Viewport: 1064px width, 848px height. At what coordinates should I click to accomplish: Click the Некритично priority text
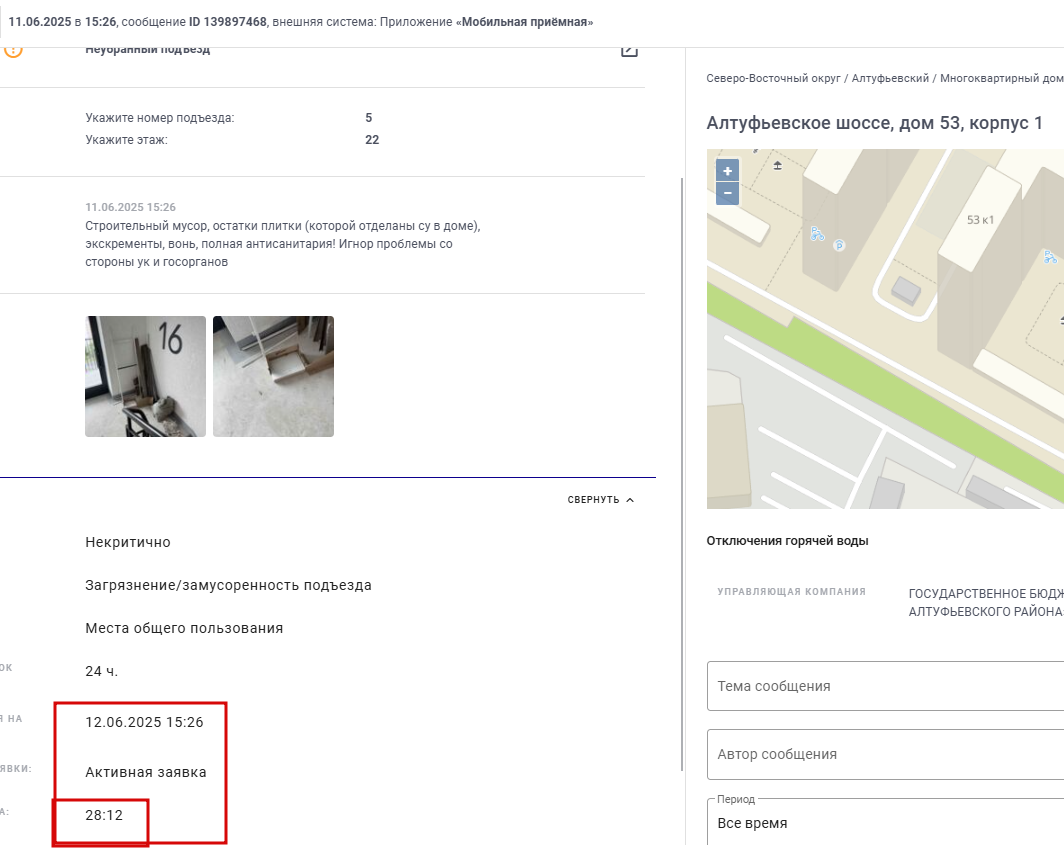click(128, 542)
